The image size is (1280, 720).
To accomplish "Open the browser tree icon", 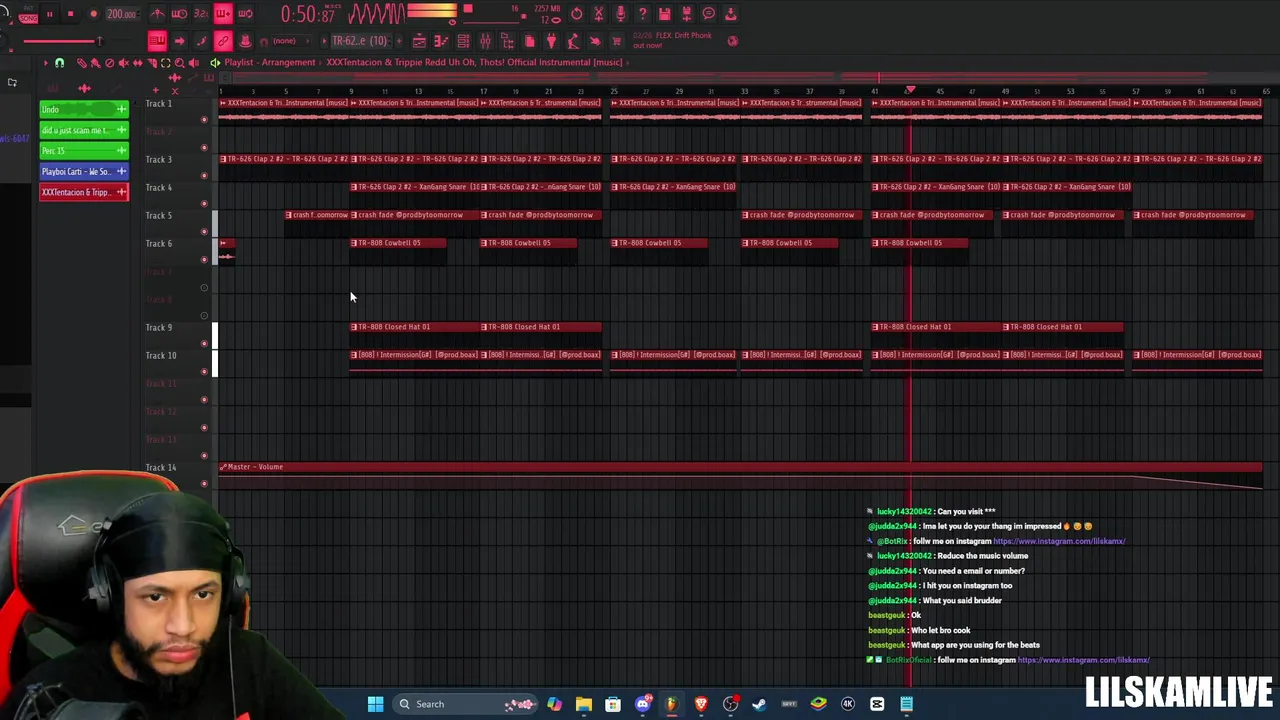I will click(507, 41).
